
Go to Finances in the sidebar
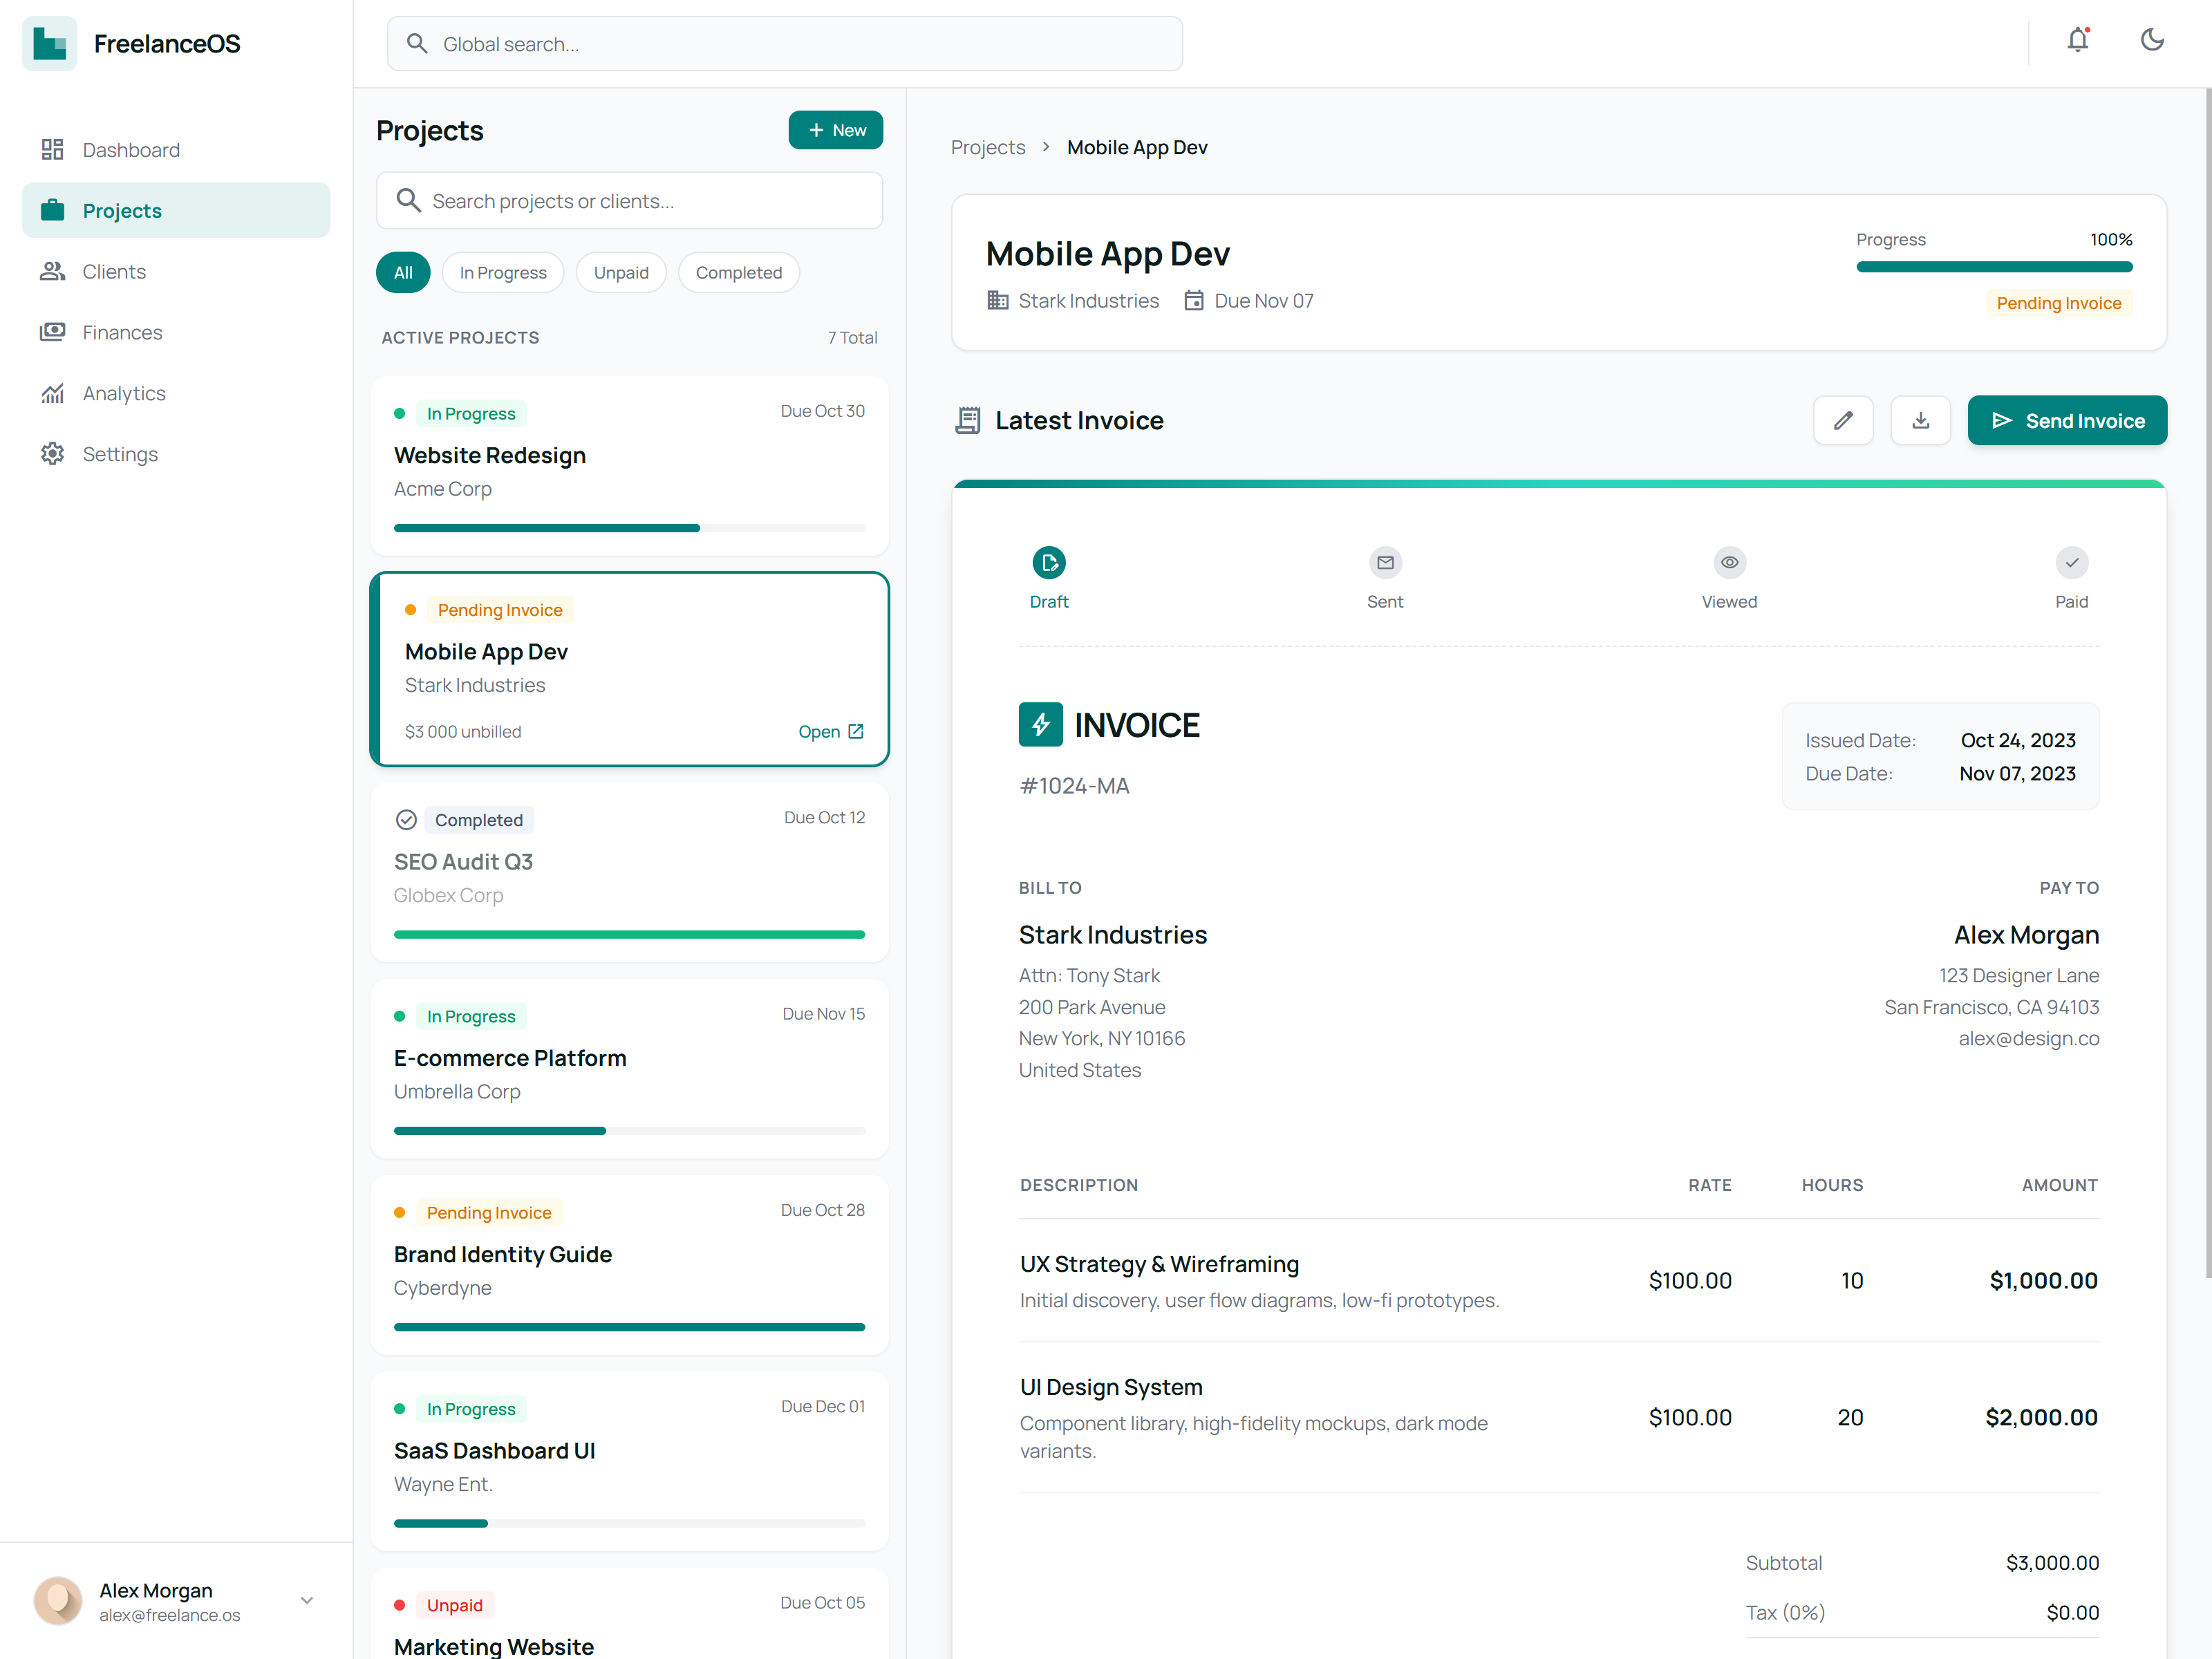pyautogui.click(x=122, y=332)
